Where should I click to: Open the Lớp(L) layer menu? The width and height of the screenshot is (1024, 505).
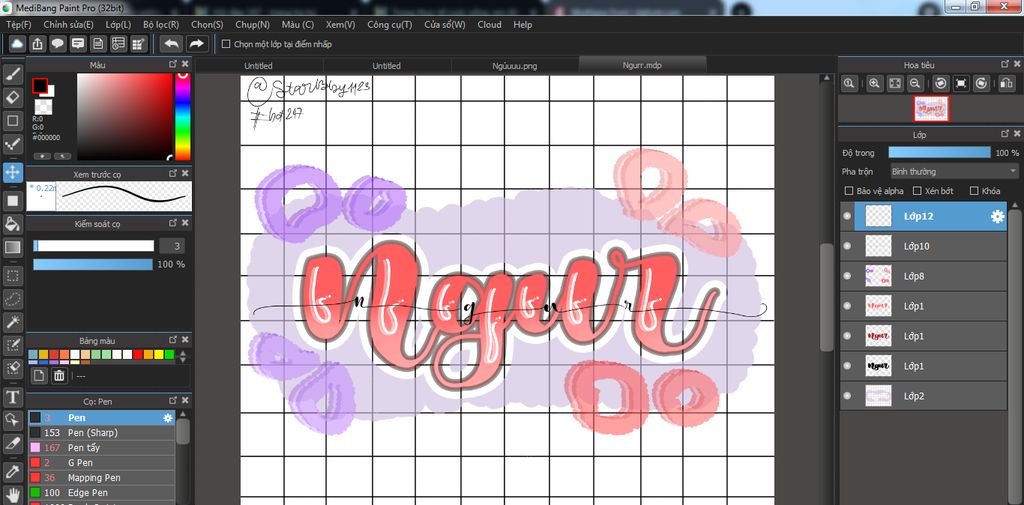click(118, 24)
